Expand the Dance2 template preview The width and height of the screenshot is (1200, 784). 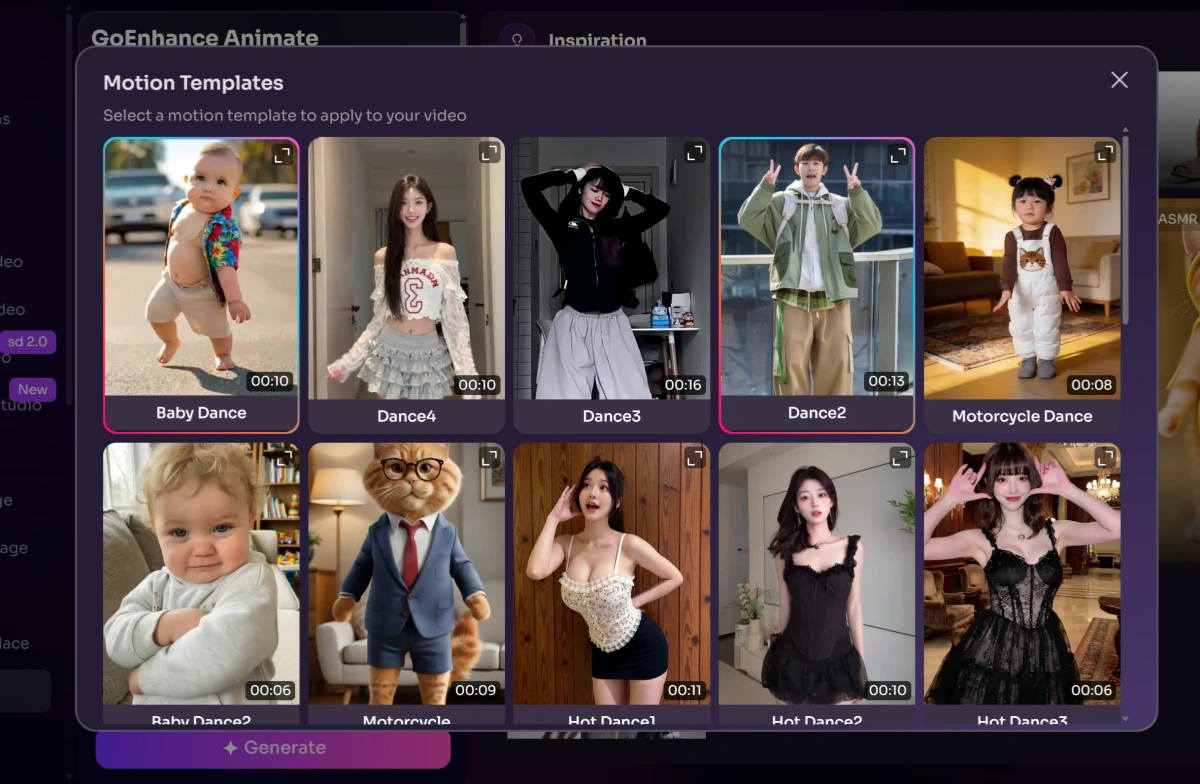[x=898, y=154]
